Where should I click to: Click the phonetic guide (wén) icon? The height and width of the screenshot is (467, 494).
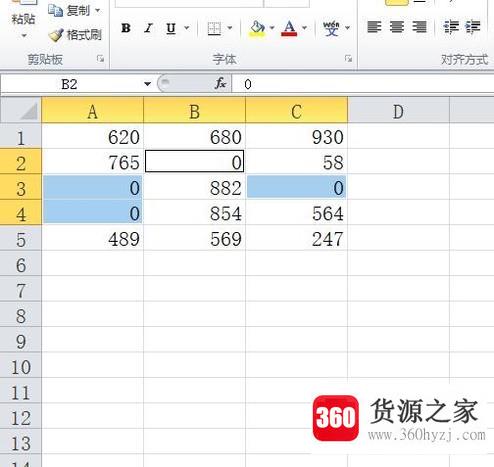pos(331,29)
